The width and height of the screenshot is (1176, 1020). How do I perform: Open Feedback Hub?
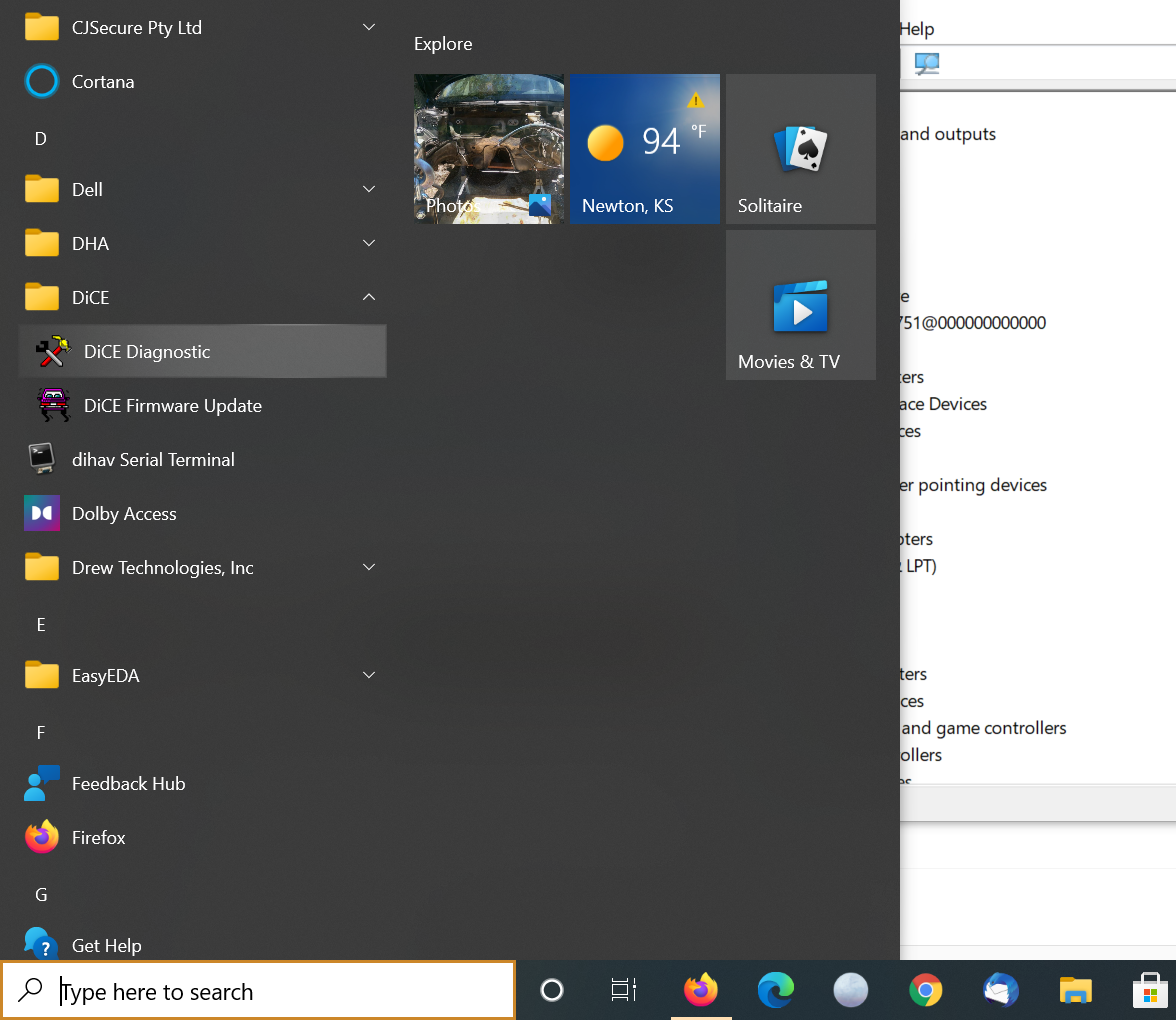click(x=128, y=784)
